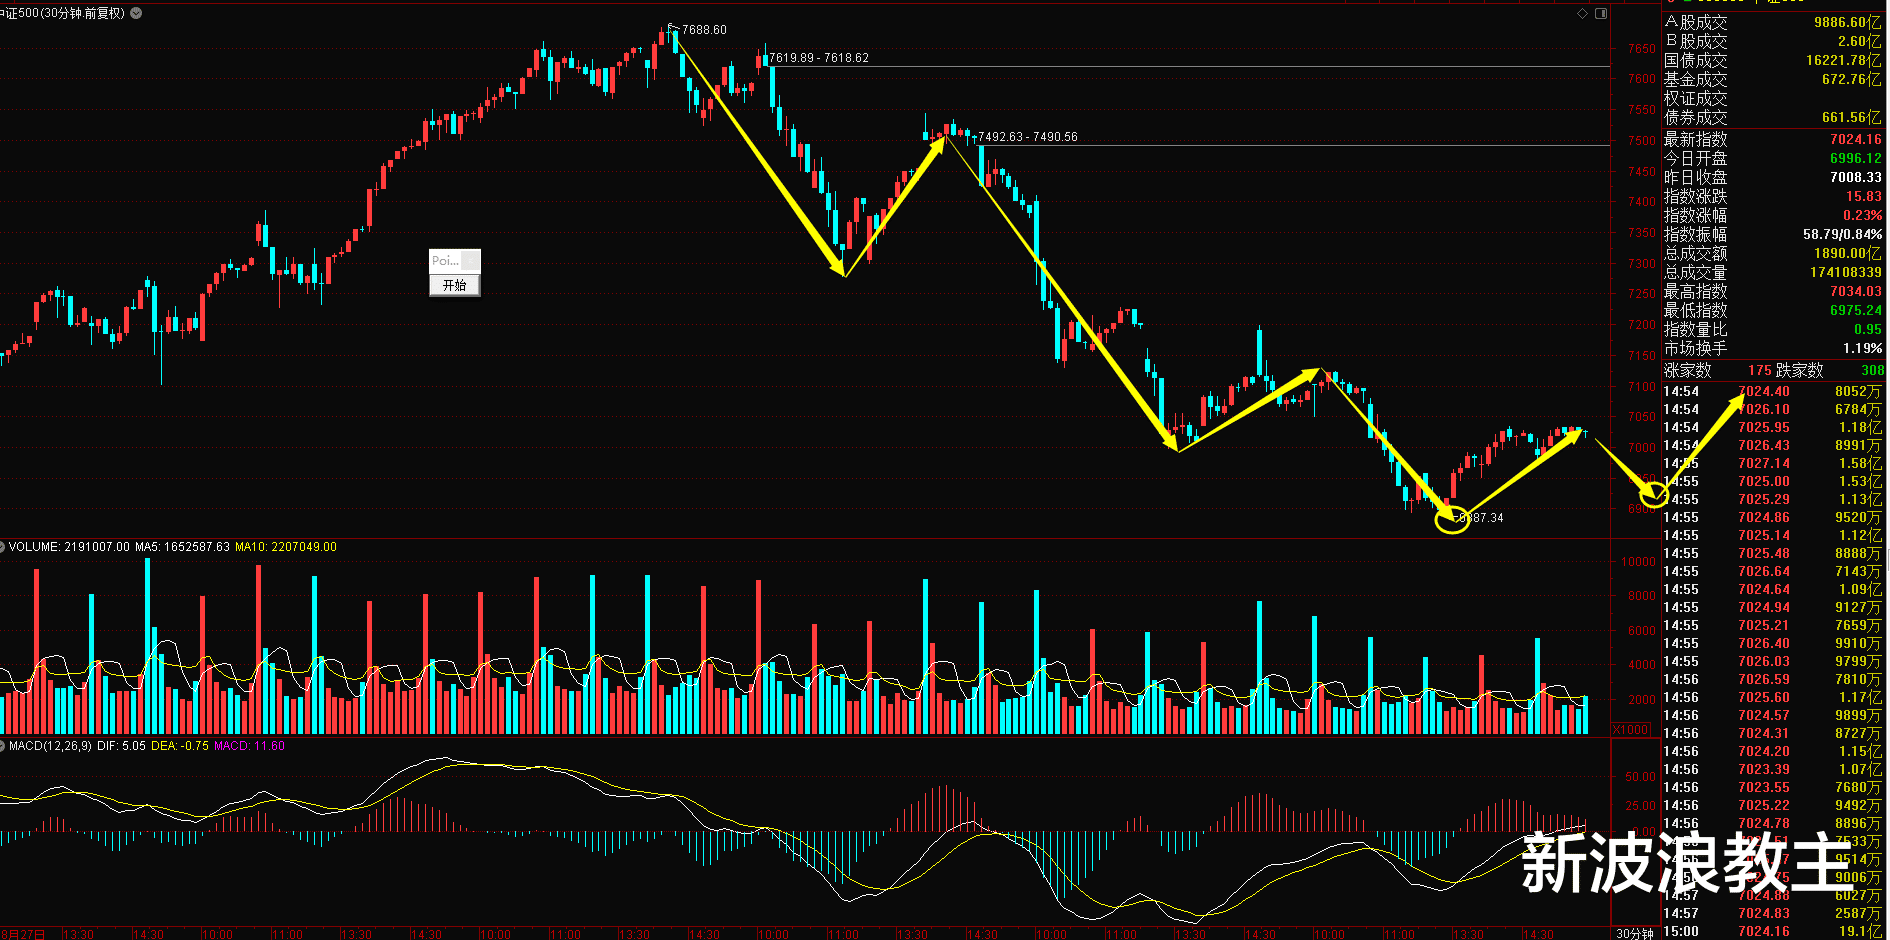Click the 10000 volume axis label
Screen dimensions: 1890x940
[x=1638, y=562]
